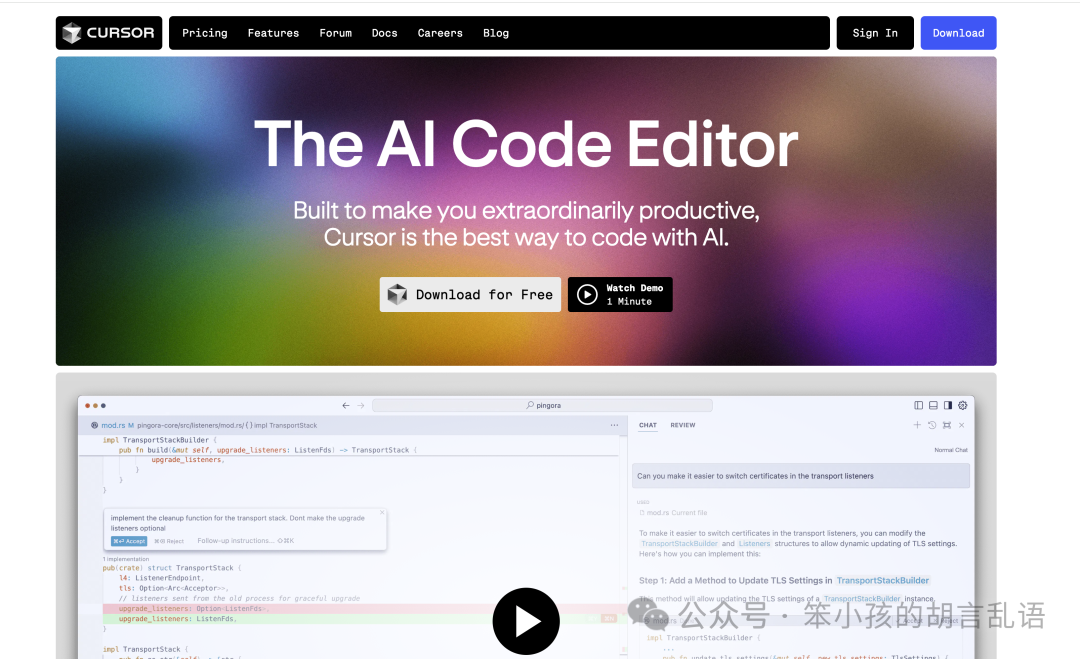Open the settings gear icon

click(963, 406)
